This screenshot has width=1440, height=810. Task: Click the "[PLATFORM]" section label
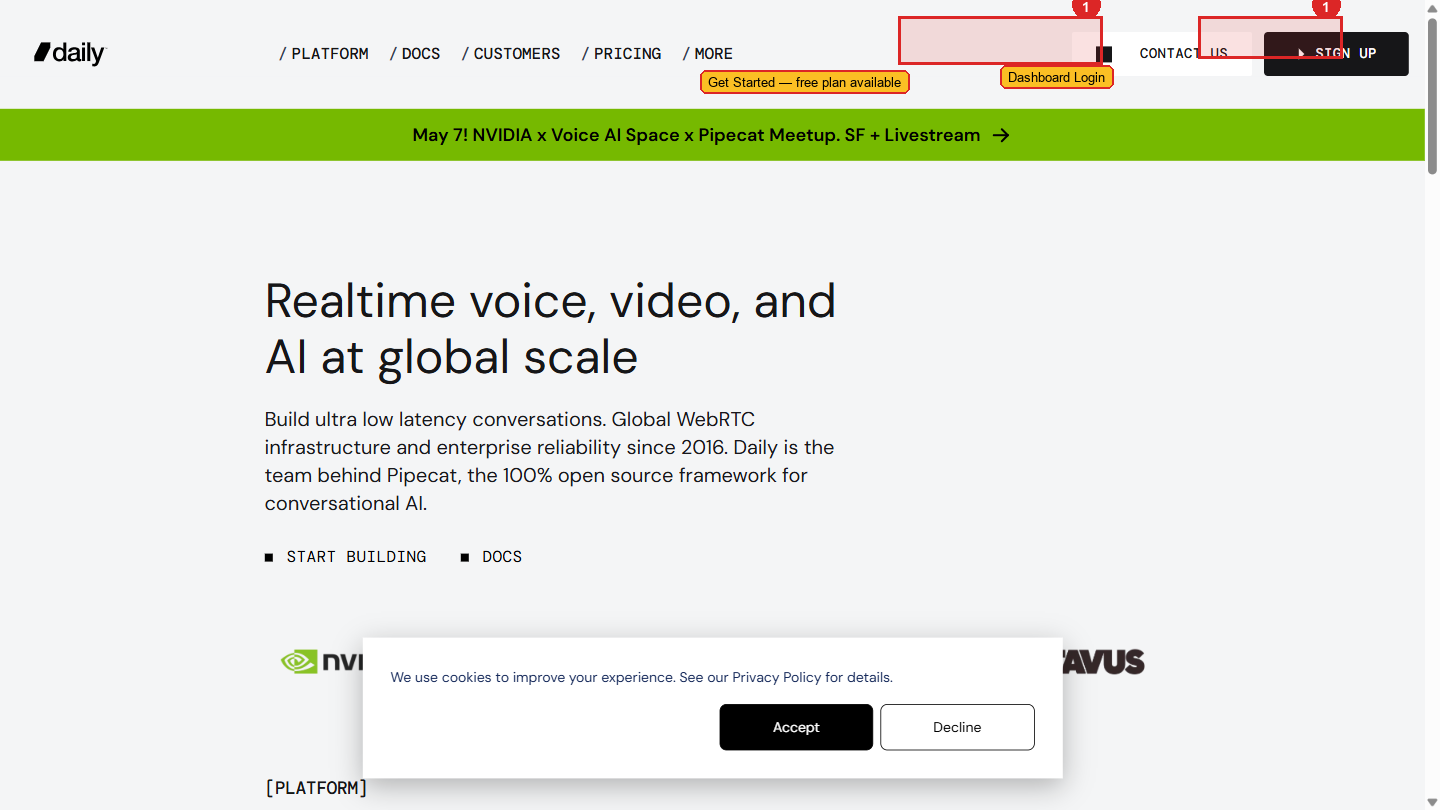pyautogui.click(x=316, y=788)
